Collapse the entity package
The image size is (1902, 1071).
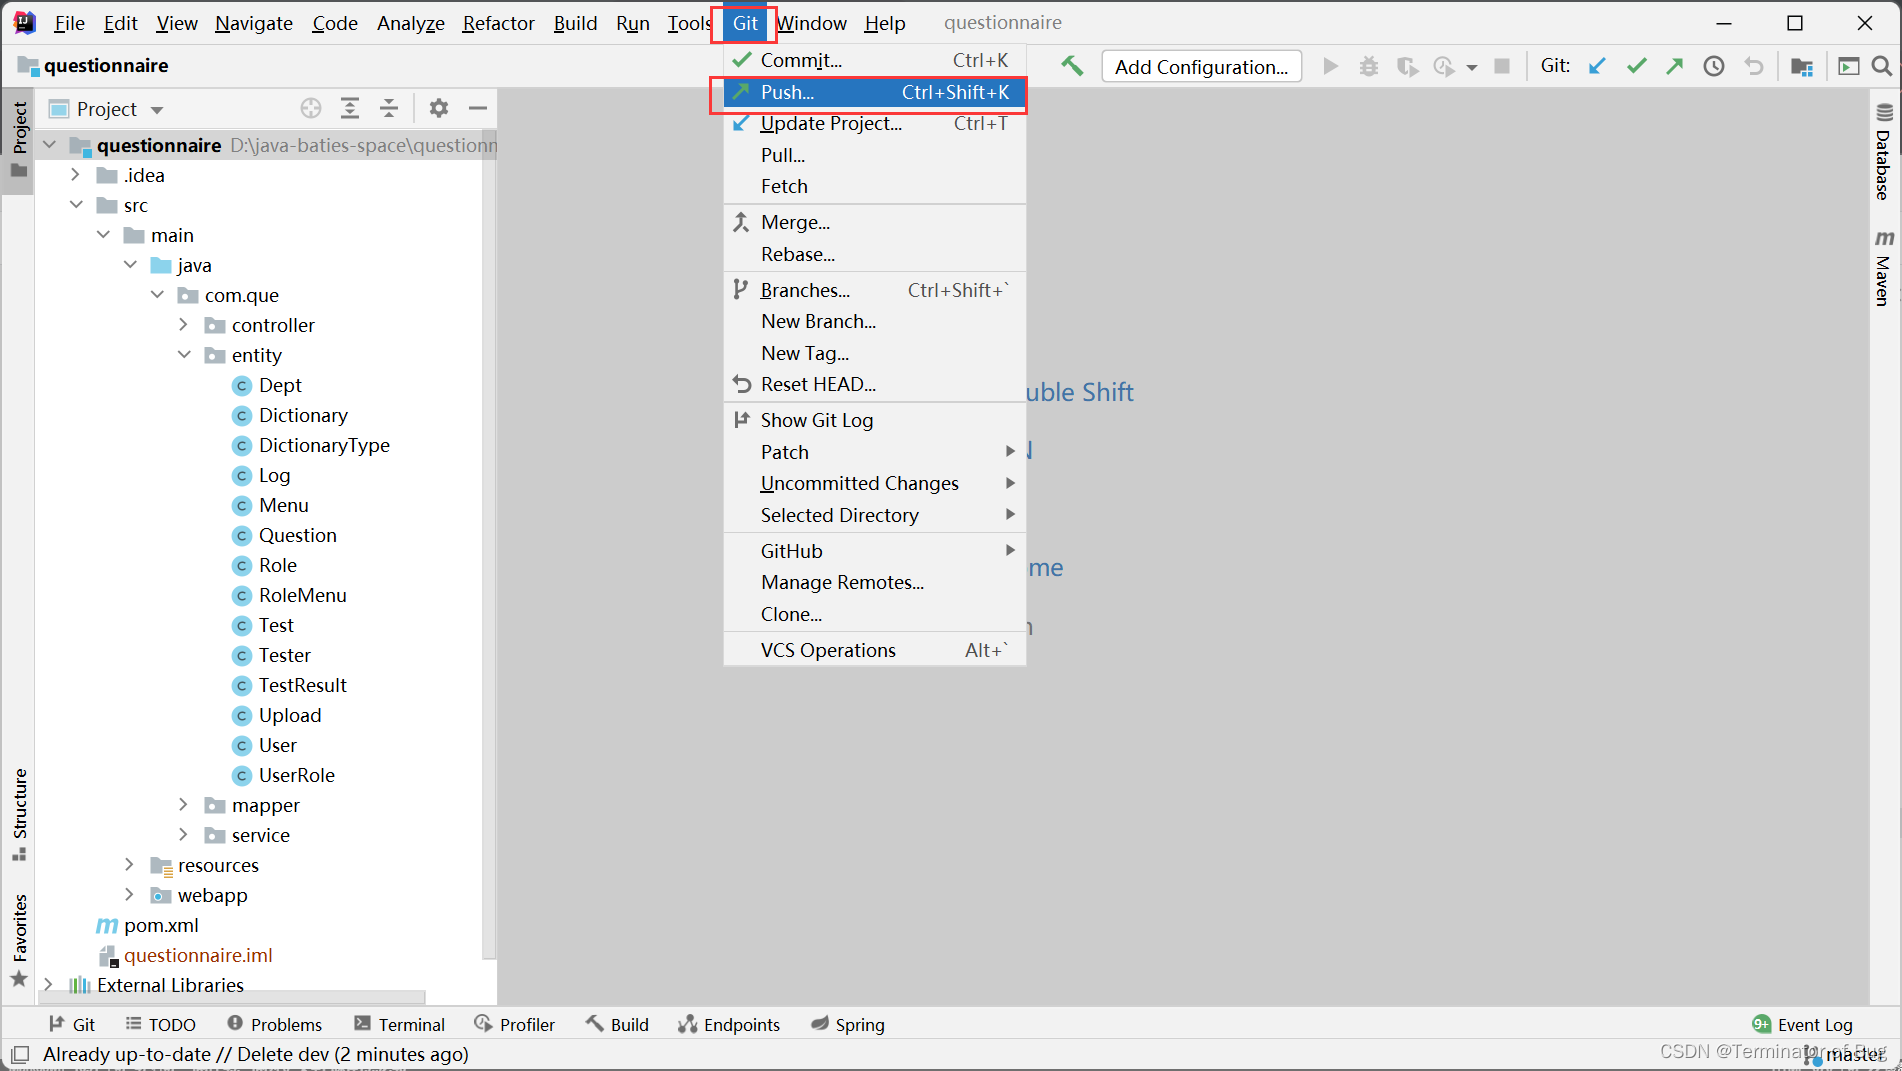tap(184, 355)
